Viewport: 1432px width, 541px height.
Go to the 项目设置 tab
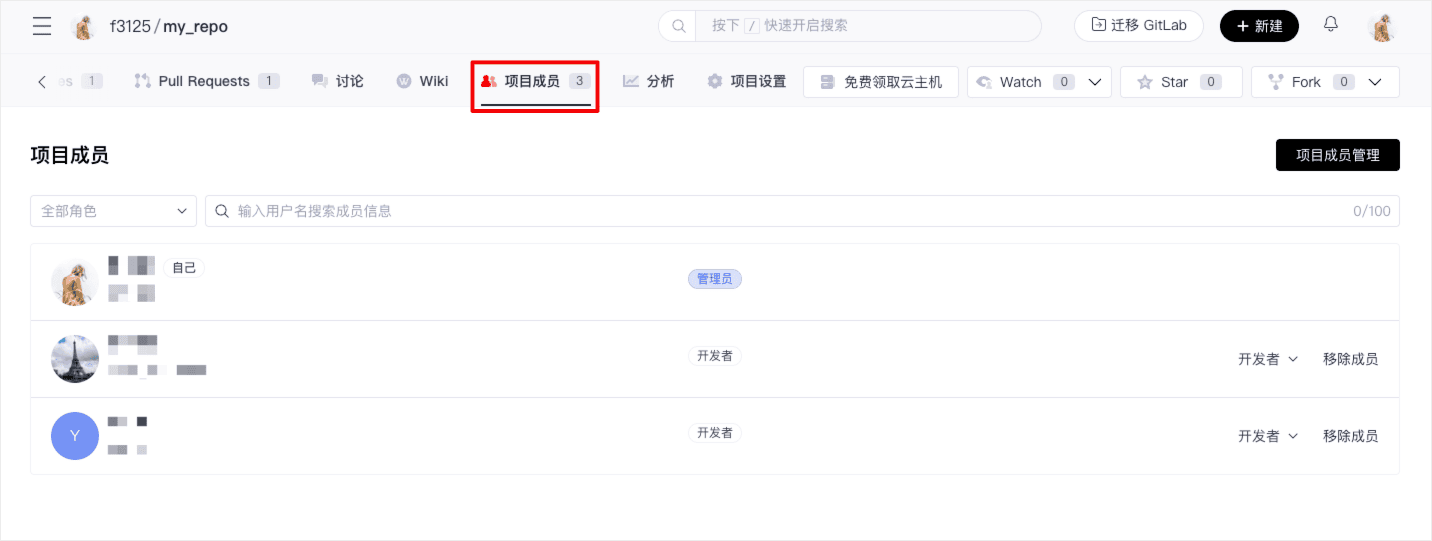pyautogui.click(x=746, y=81)
